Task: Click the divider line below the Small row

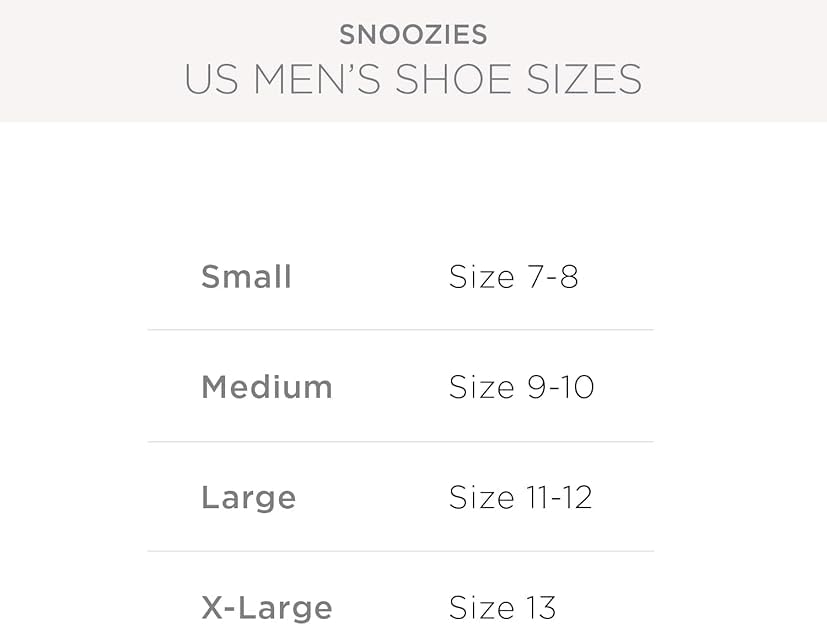Action: click(400, 330)
